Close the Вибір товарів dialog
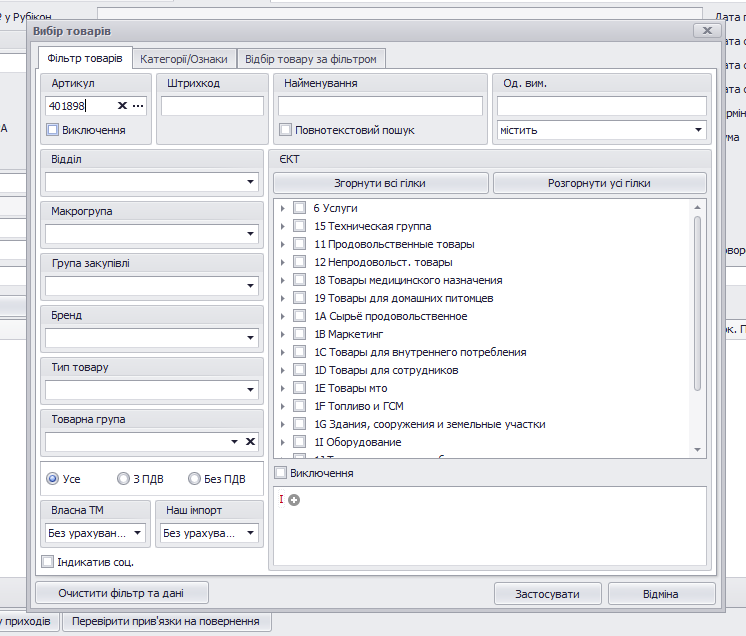The width and height of the screenshot is (746, 636). click(707, 30)
